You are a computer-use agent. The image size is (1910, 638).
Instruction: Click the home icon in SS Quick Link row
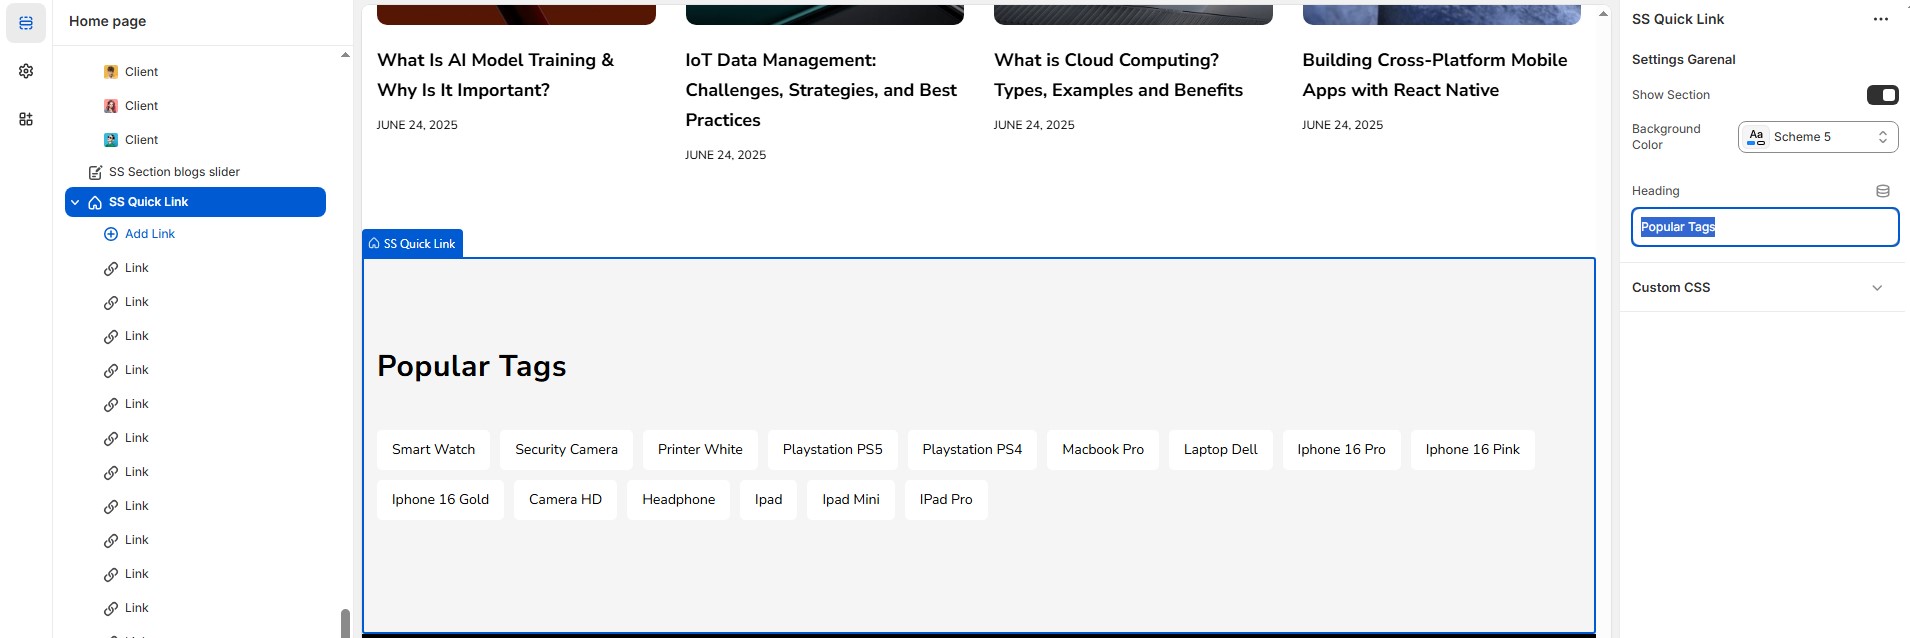pos(95,202)
